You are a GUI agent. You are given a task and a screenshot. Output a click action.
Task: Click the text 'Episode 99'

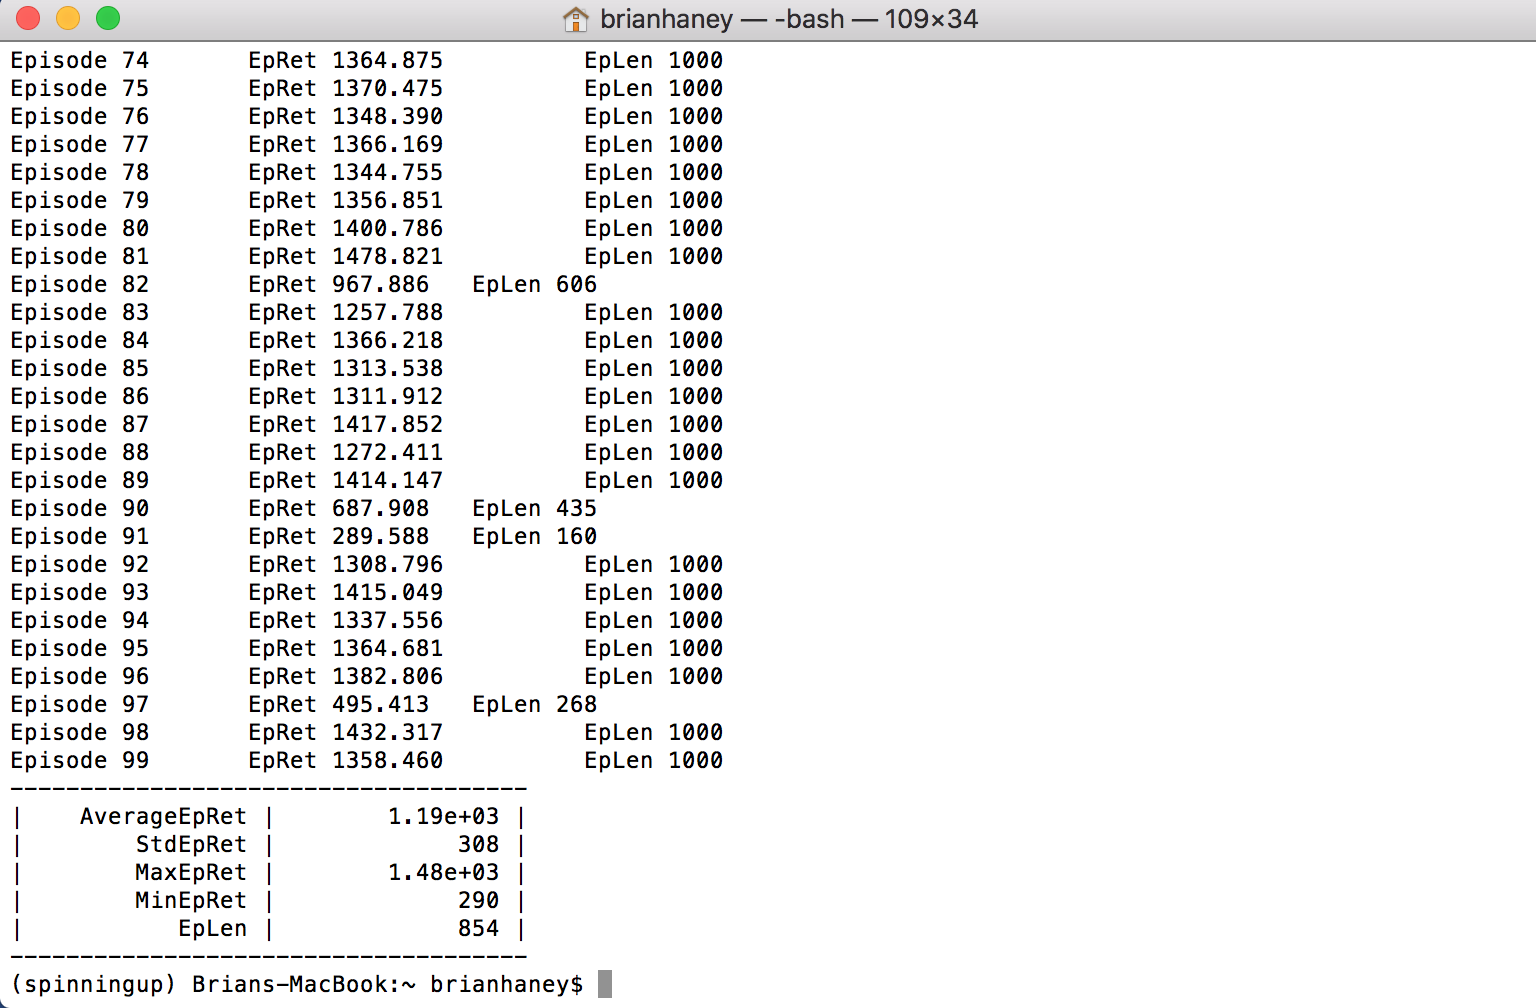[x=80, y=760]
